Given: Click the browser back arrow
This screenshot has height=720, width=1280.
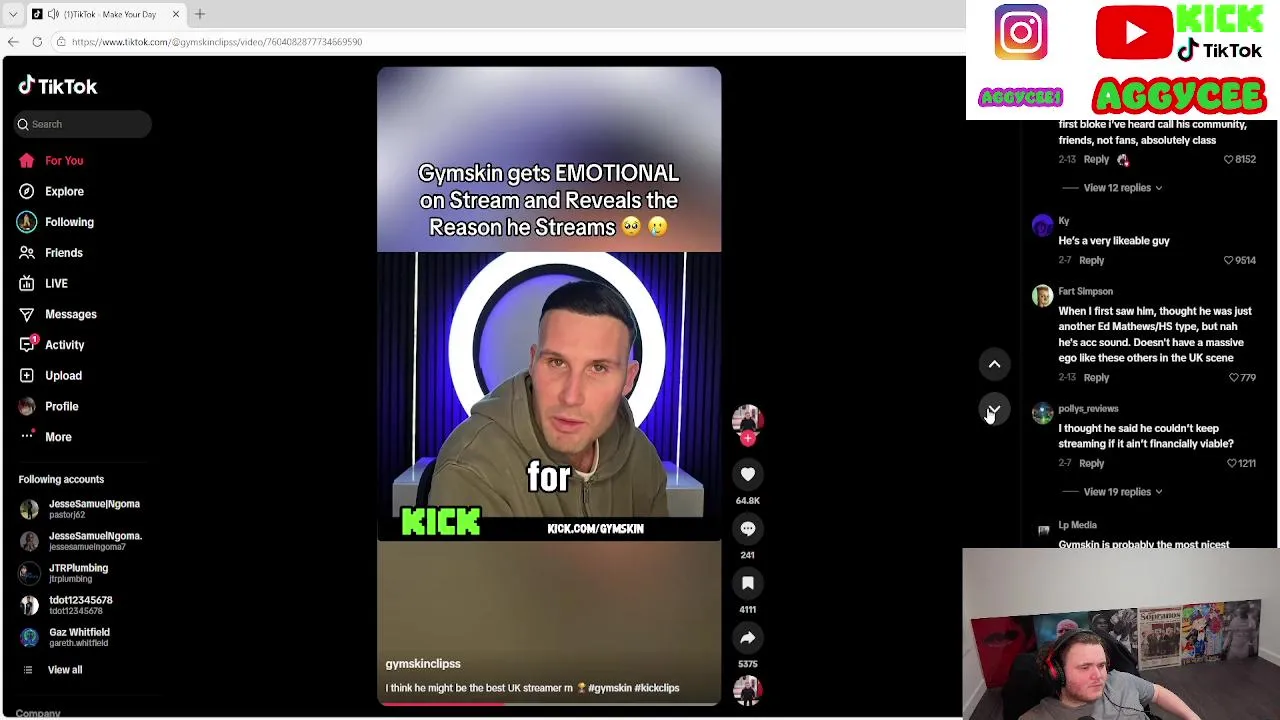Looking at the screenshot, I should click(13, 42).
